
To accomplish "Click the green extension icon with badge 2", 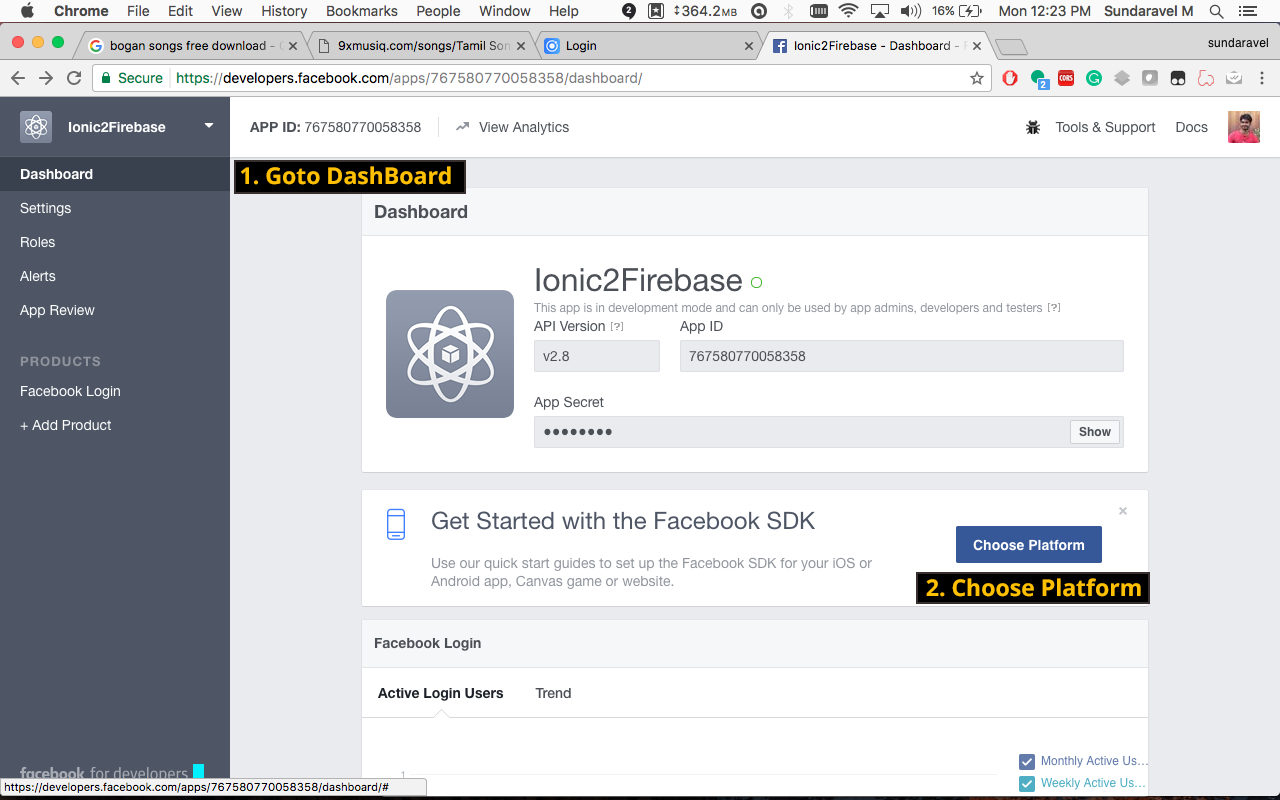I will (x=1039, y=79).
